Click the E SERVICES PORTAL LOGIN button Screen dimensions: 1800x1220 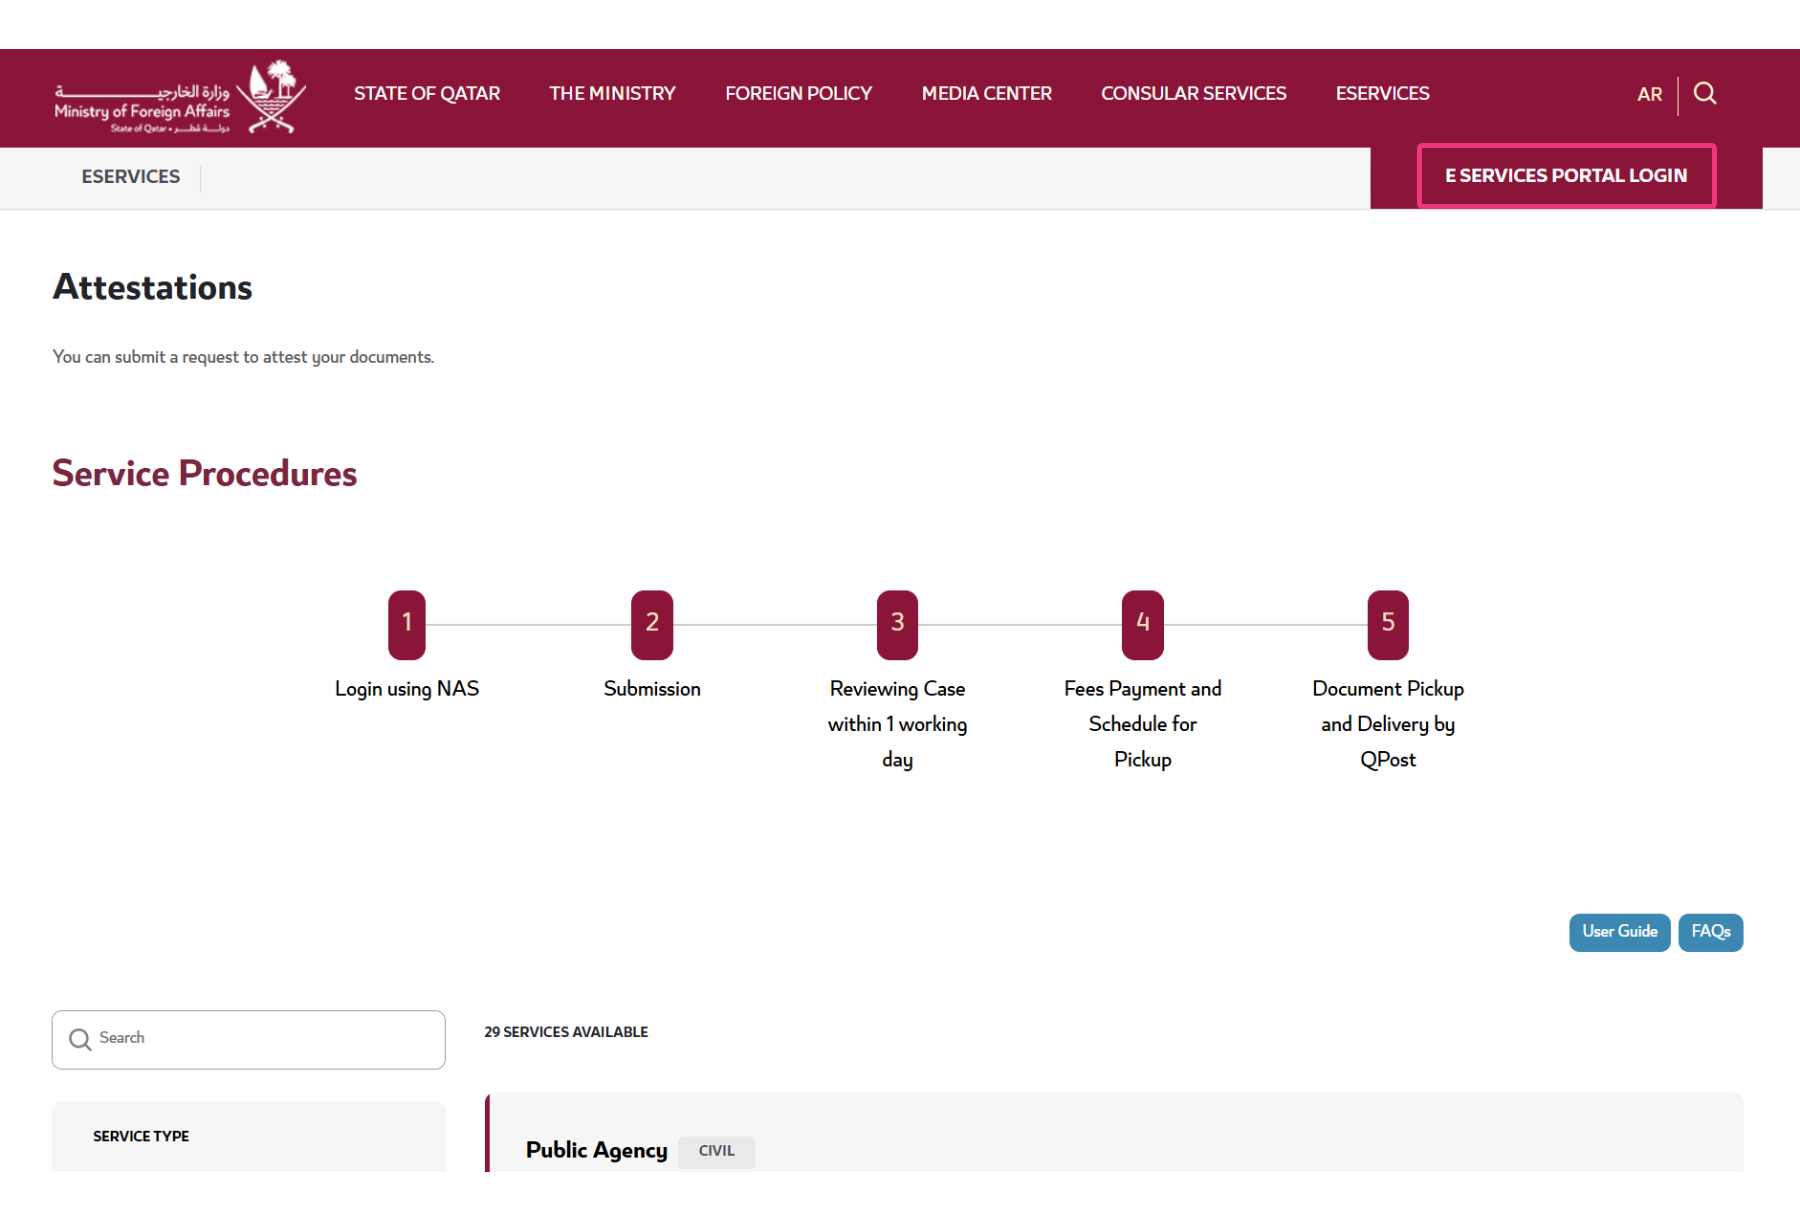[1566, 175]
